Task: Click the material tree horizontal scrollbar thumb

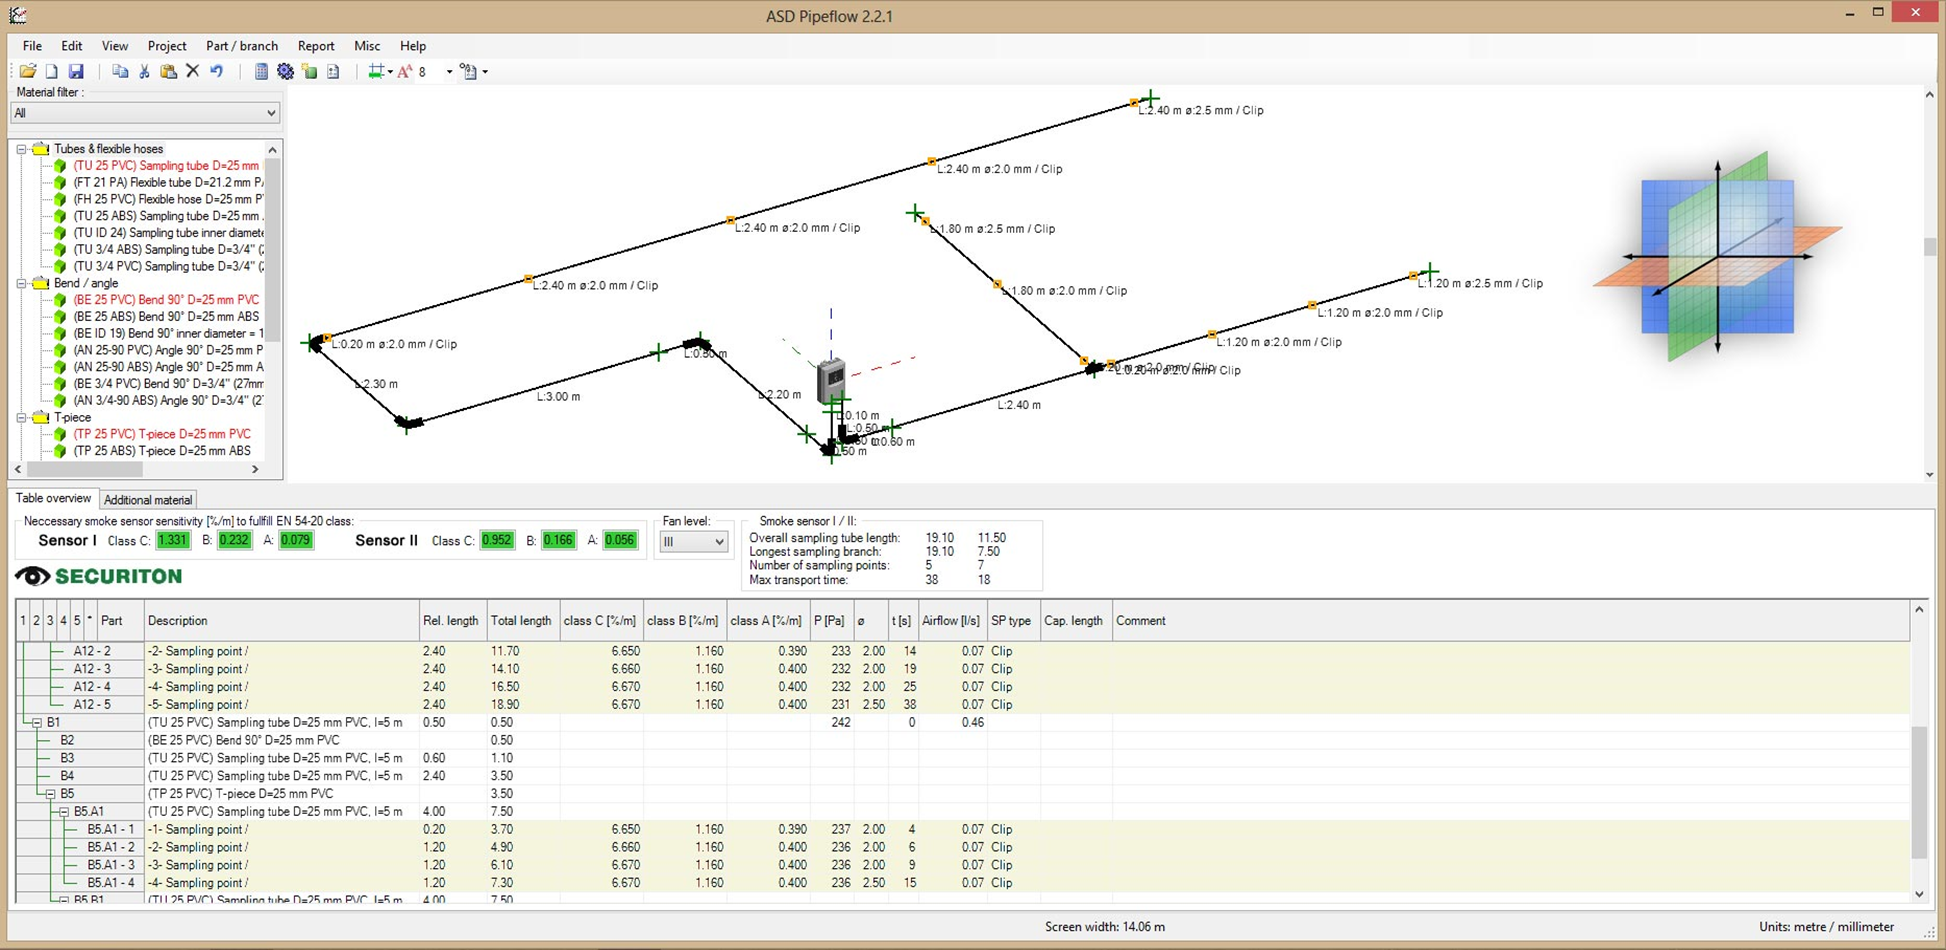Action: tap(85, 469)
